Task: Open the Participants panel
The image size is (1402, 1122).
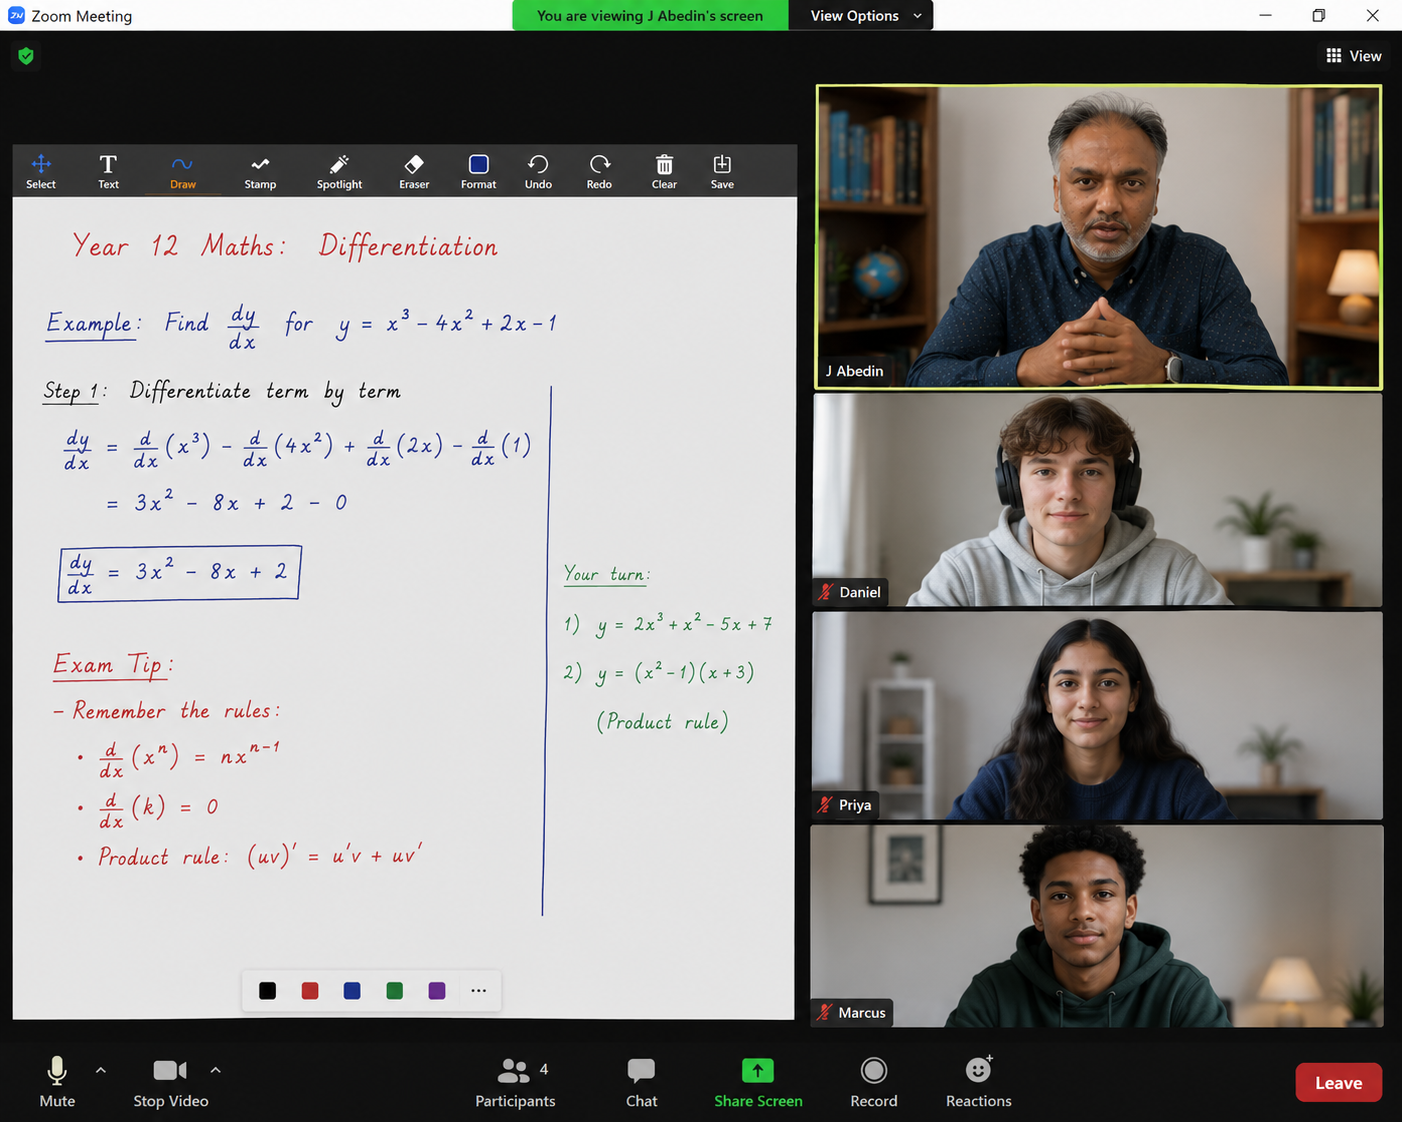Action: click(x=515, y=1082)
